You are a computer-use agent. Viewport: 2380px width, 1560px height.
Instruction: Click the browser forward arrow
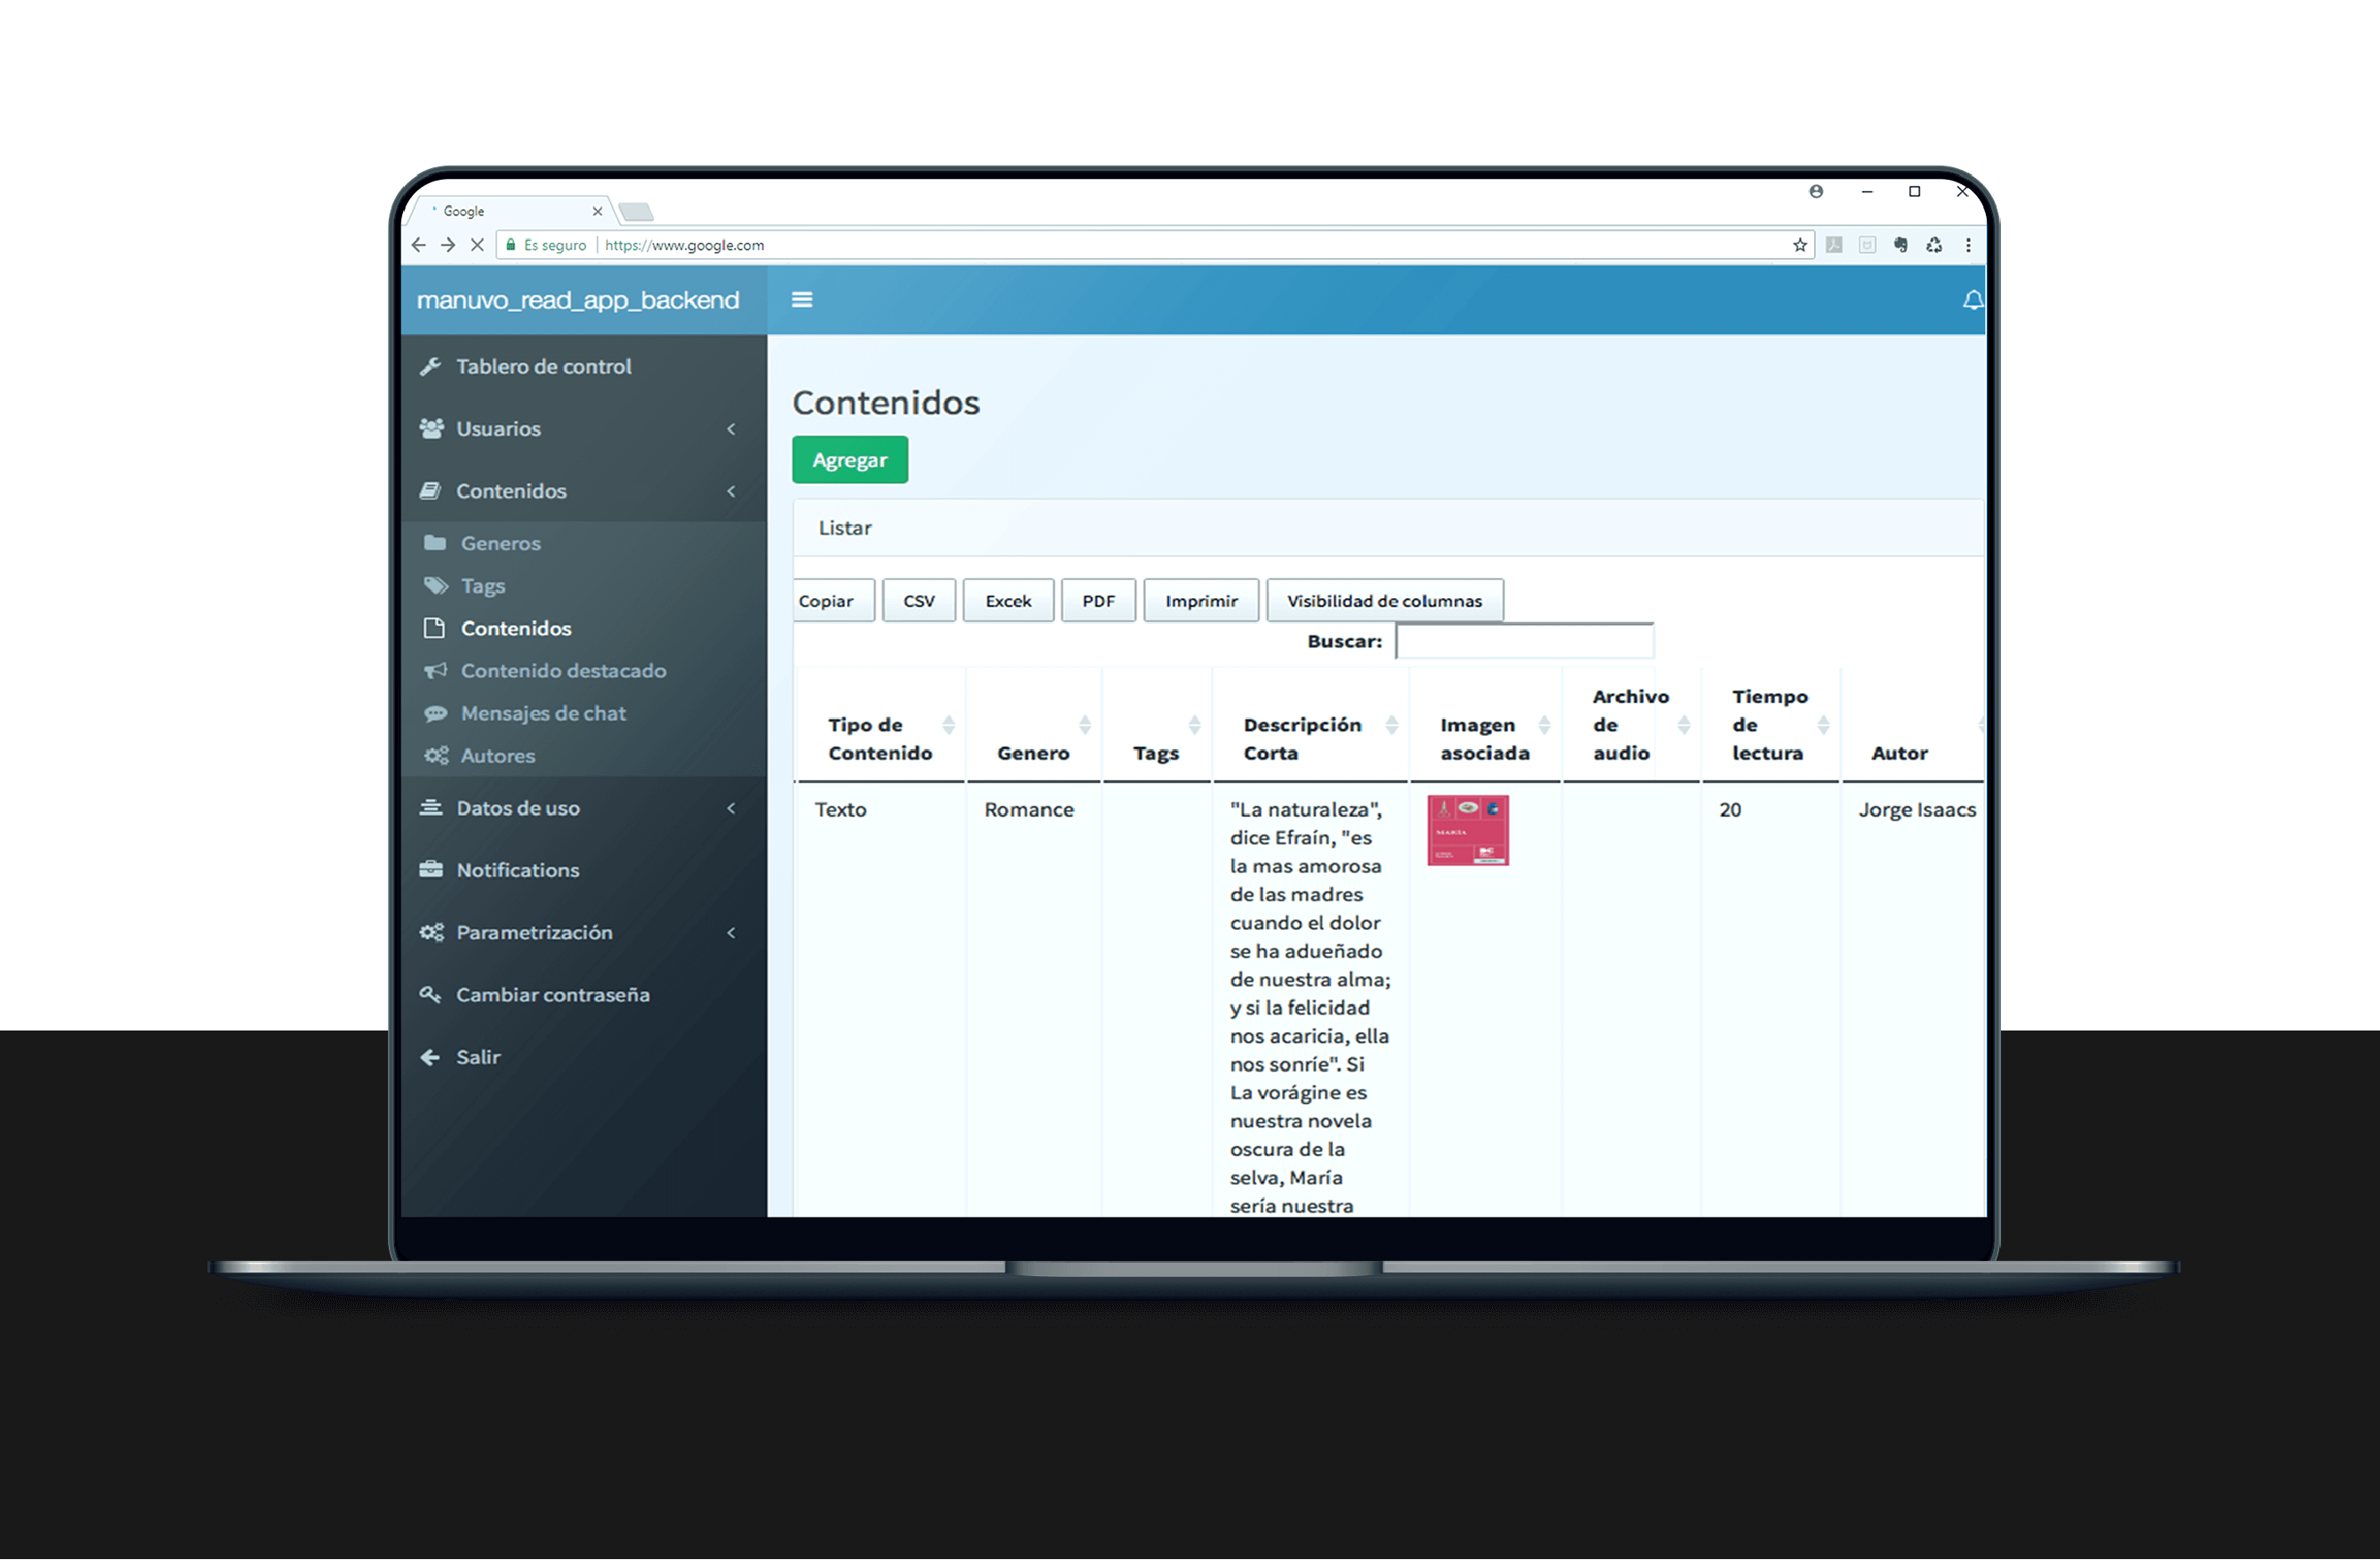coord(448,245)
